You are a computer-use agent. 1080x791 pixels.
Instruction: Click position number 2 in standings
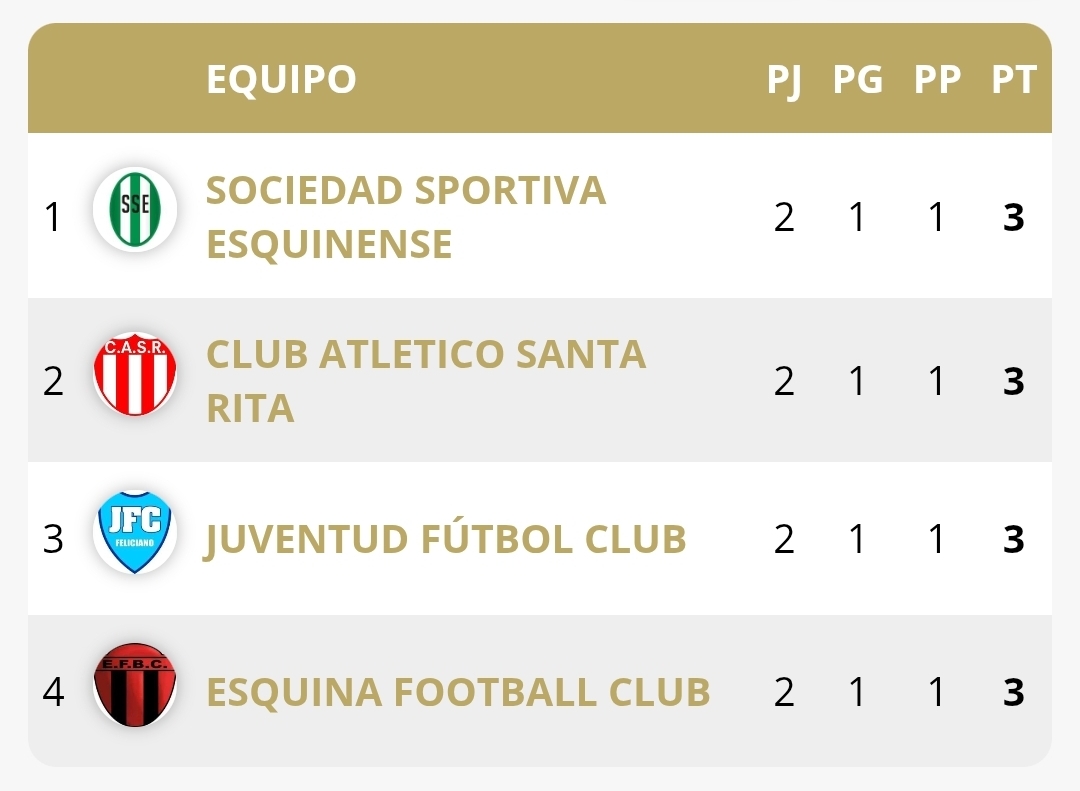[x=53, y=381]
